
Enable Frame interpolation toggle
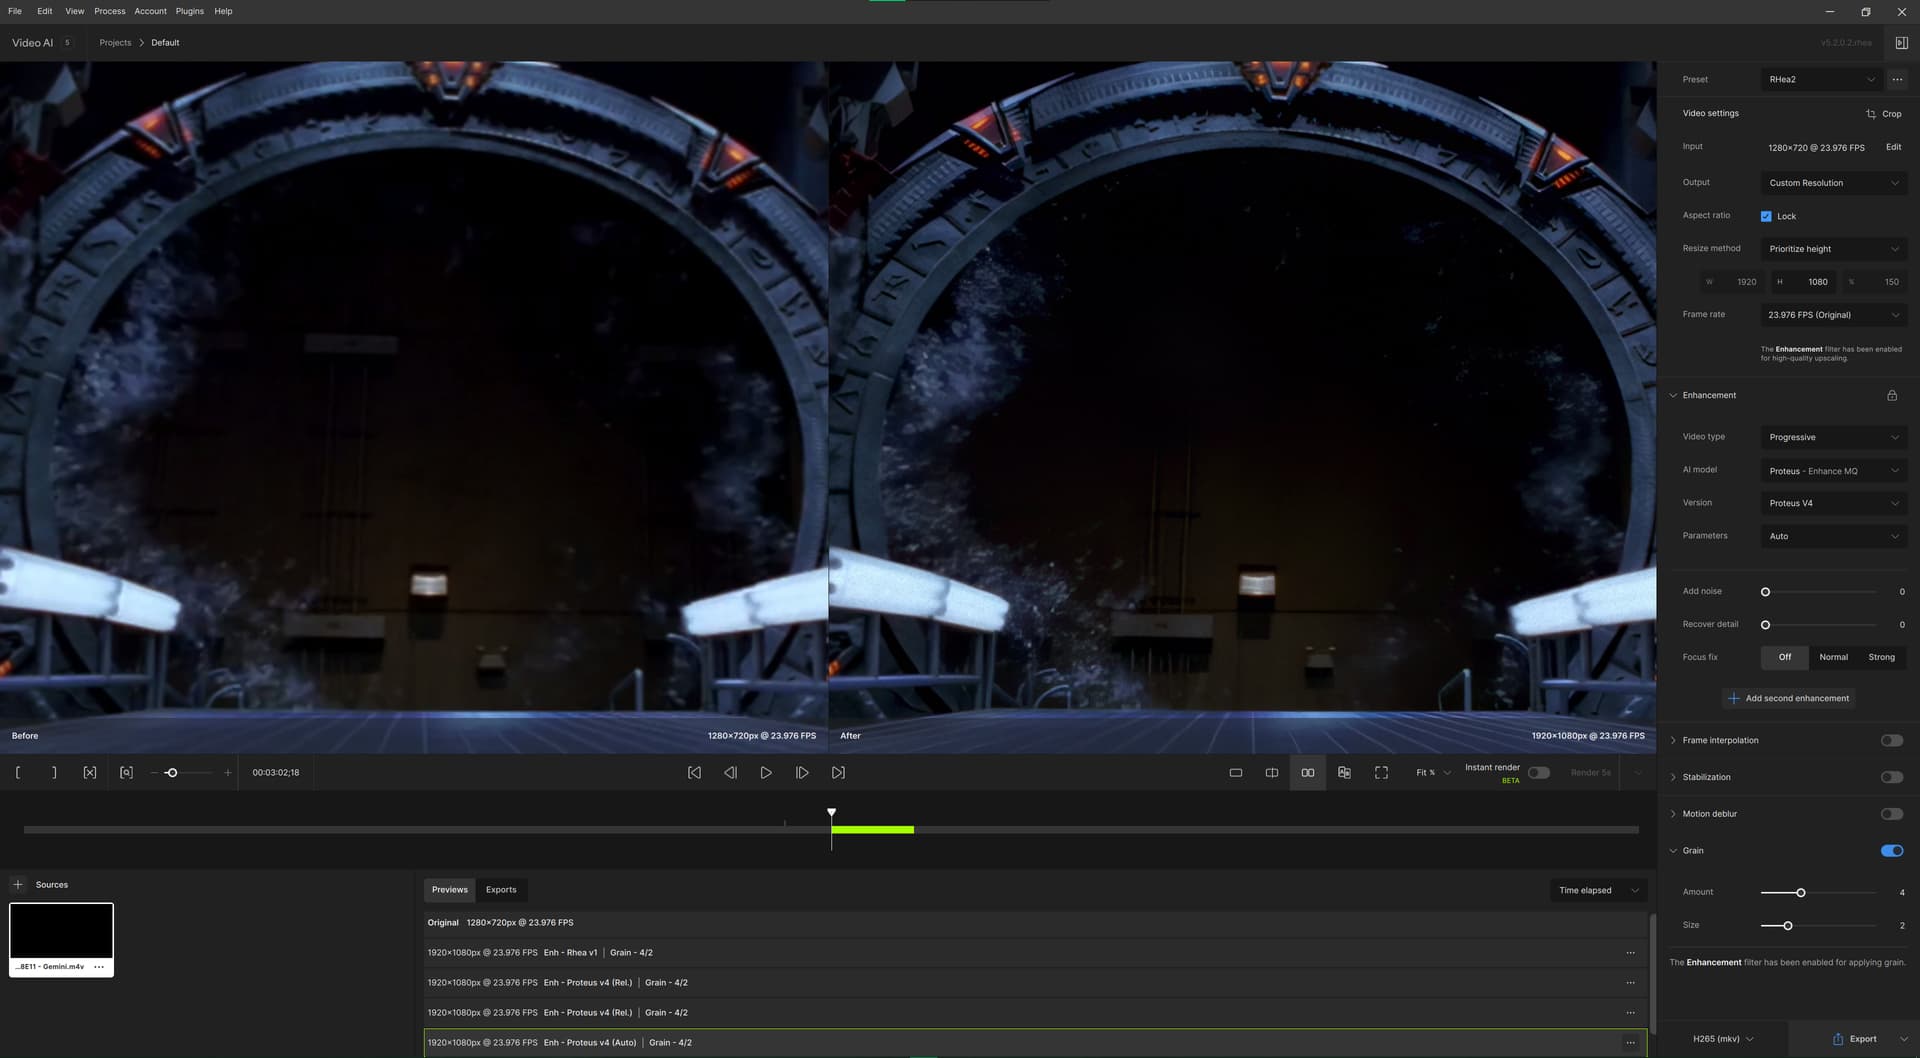(1891, 741)
